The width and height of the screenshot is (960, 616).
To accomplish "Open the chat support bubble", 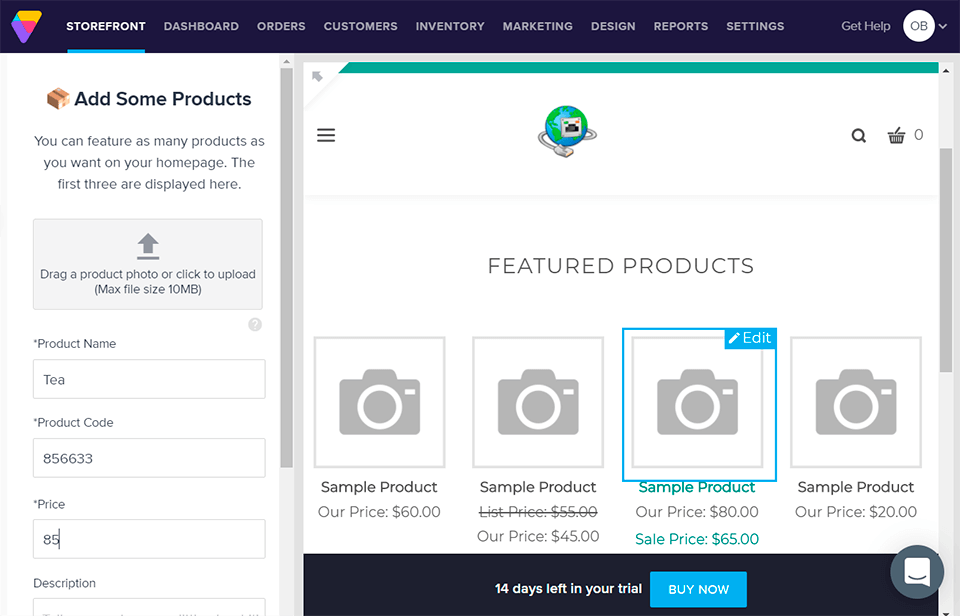I will click(x=916, y=571).
